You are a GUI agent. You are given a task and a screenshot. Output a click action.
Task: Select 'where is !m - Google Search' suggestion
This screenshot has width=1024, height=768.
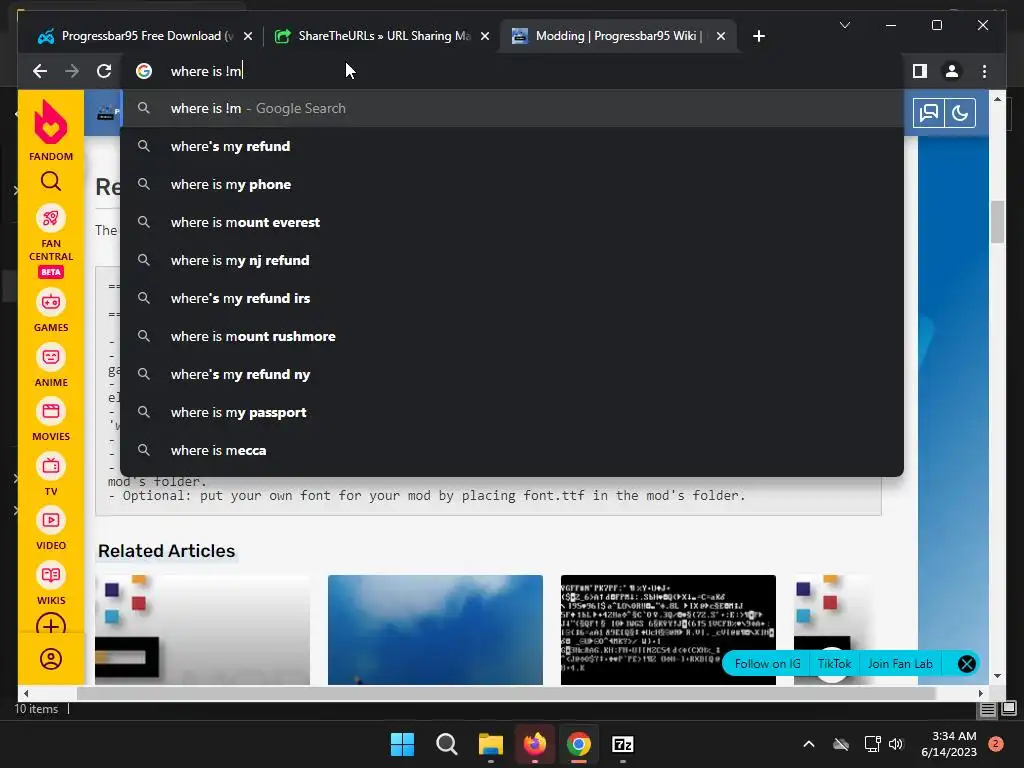(x=512, y=108)
